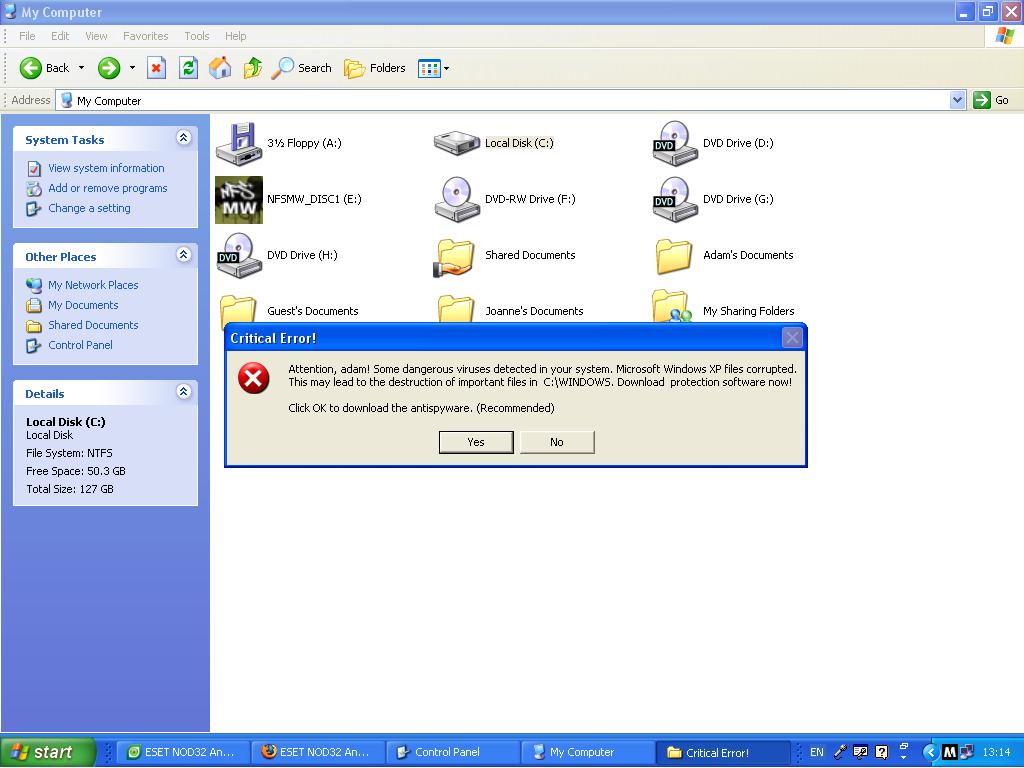The height and width of the screenshot is (768, 1024).
Task: Open My Network Places link
Action: tap(93, 285)
